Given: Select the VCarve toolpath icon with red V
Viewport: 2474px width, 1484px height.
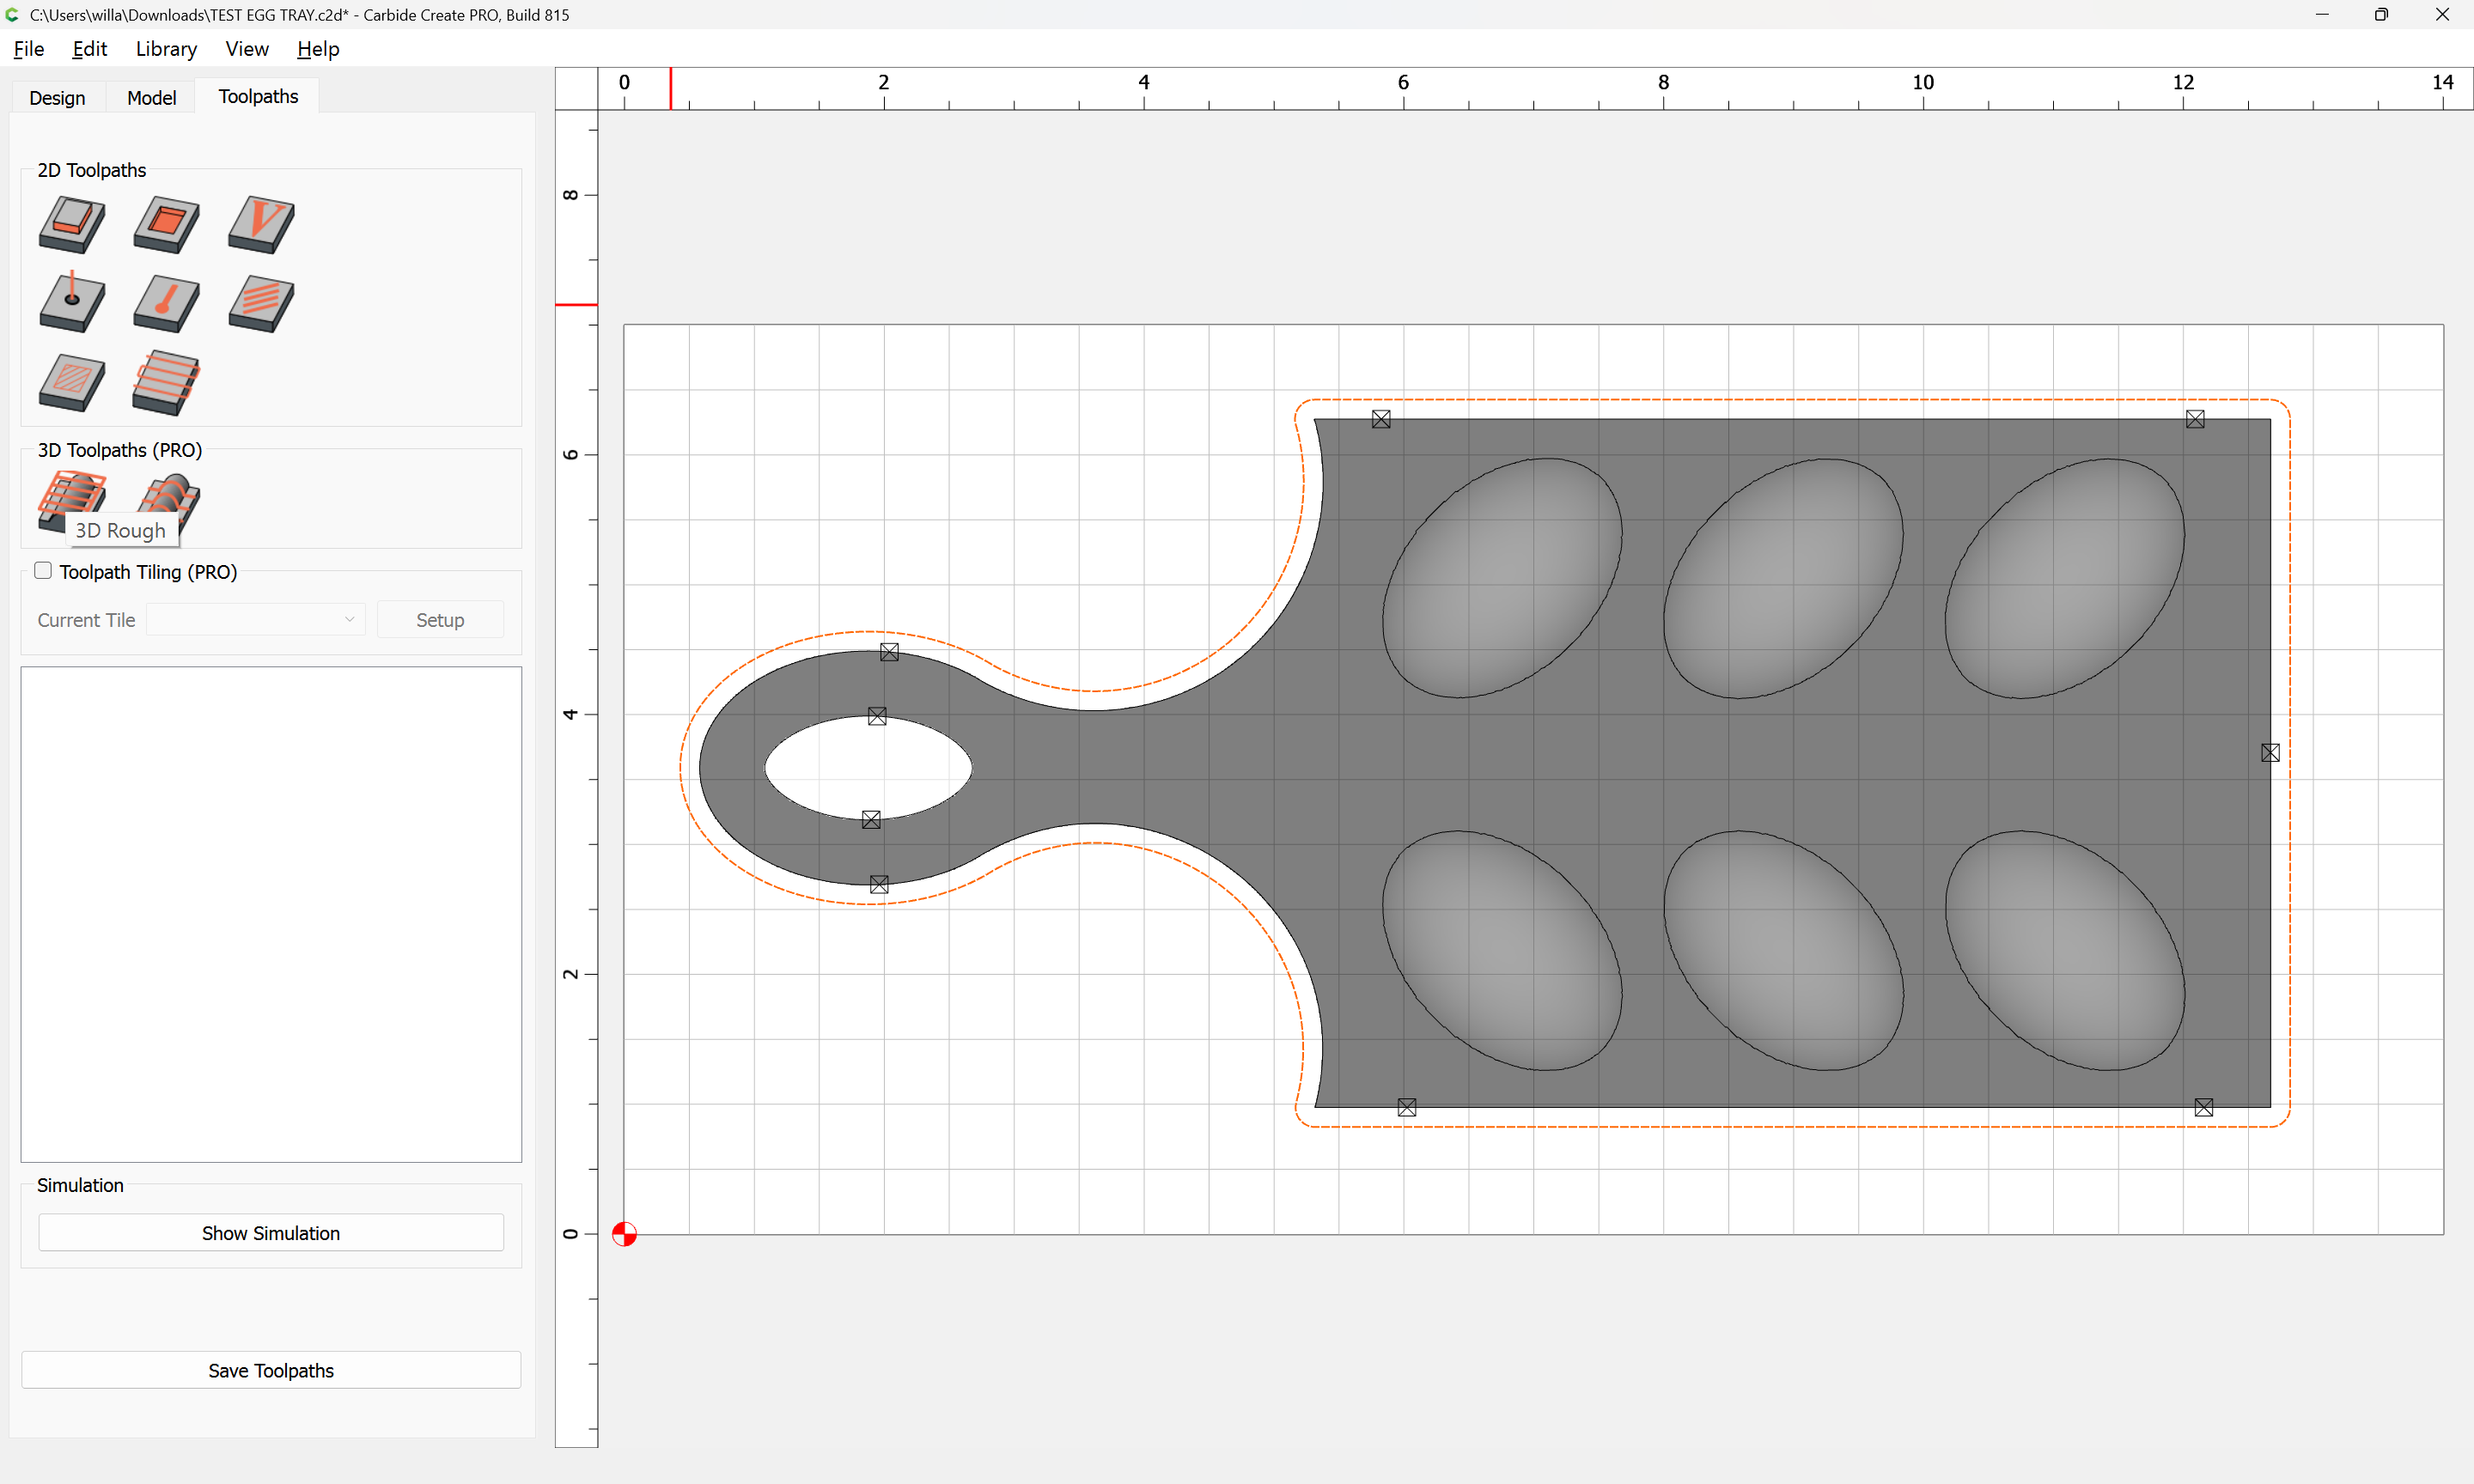Looking at the screenshot, I should [x=261, y=224].
